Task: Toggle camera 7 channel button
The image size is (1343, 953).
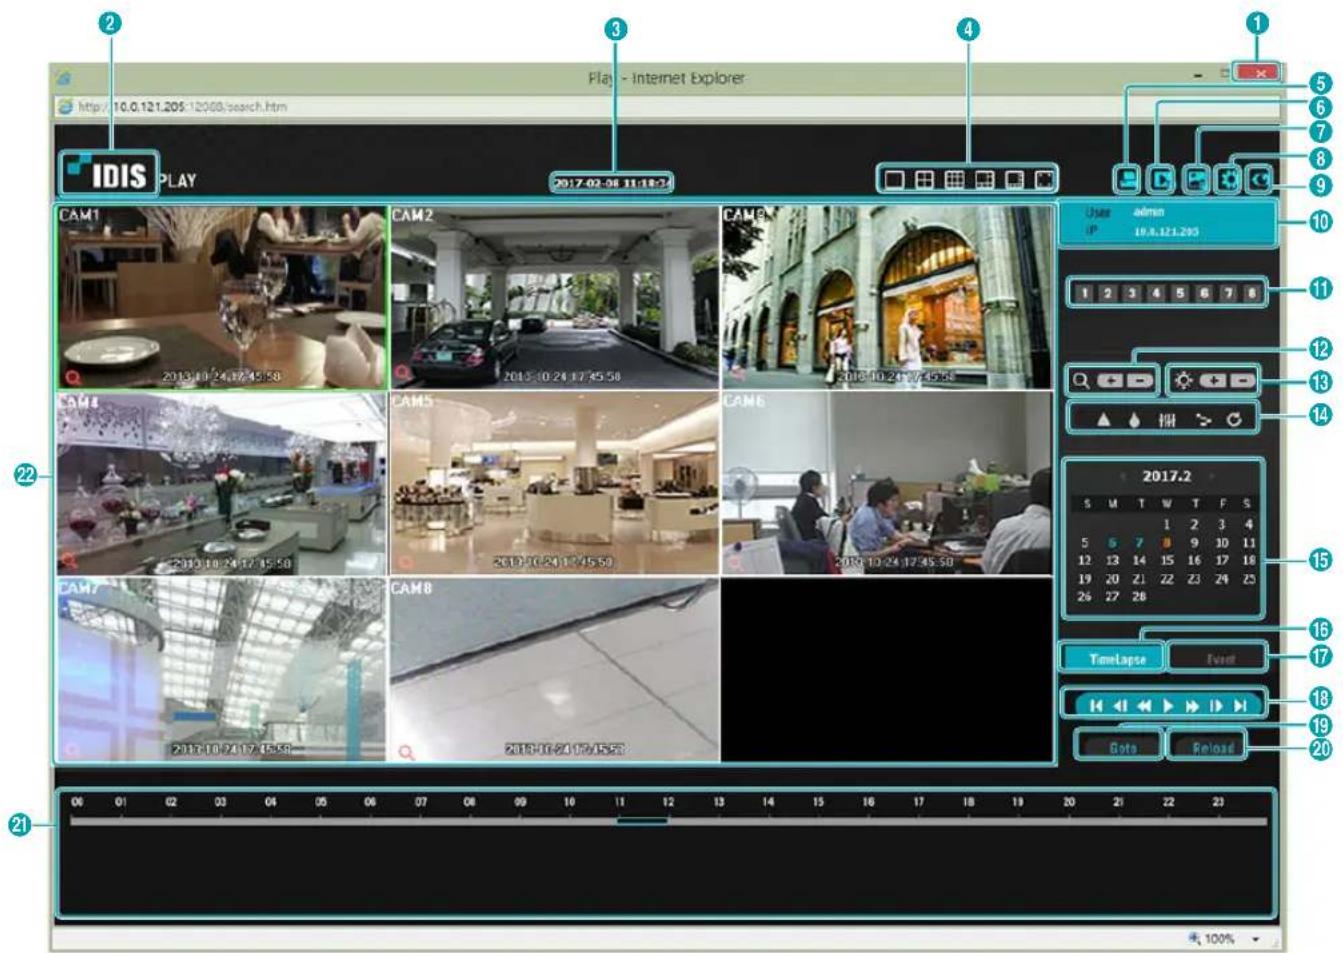Action: [x=1228, y=293]
